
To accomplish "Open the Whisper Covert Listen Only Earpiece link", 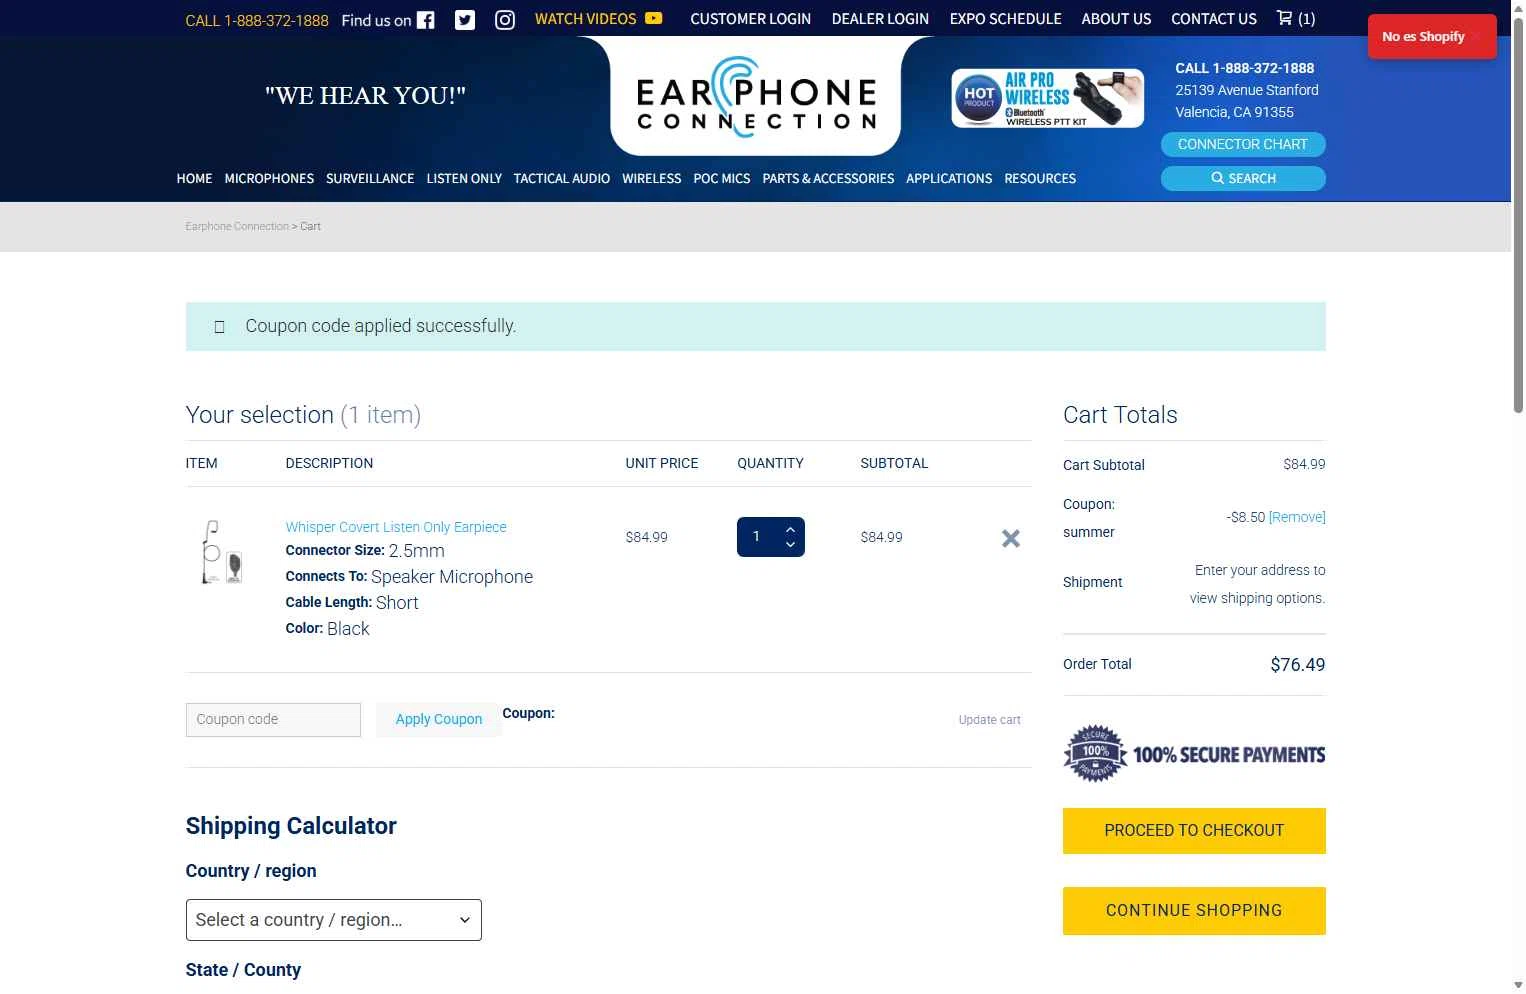I will (x=396, y=527).
